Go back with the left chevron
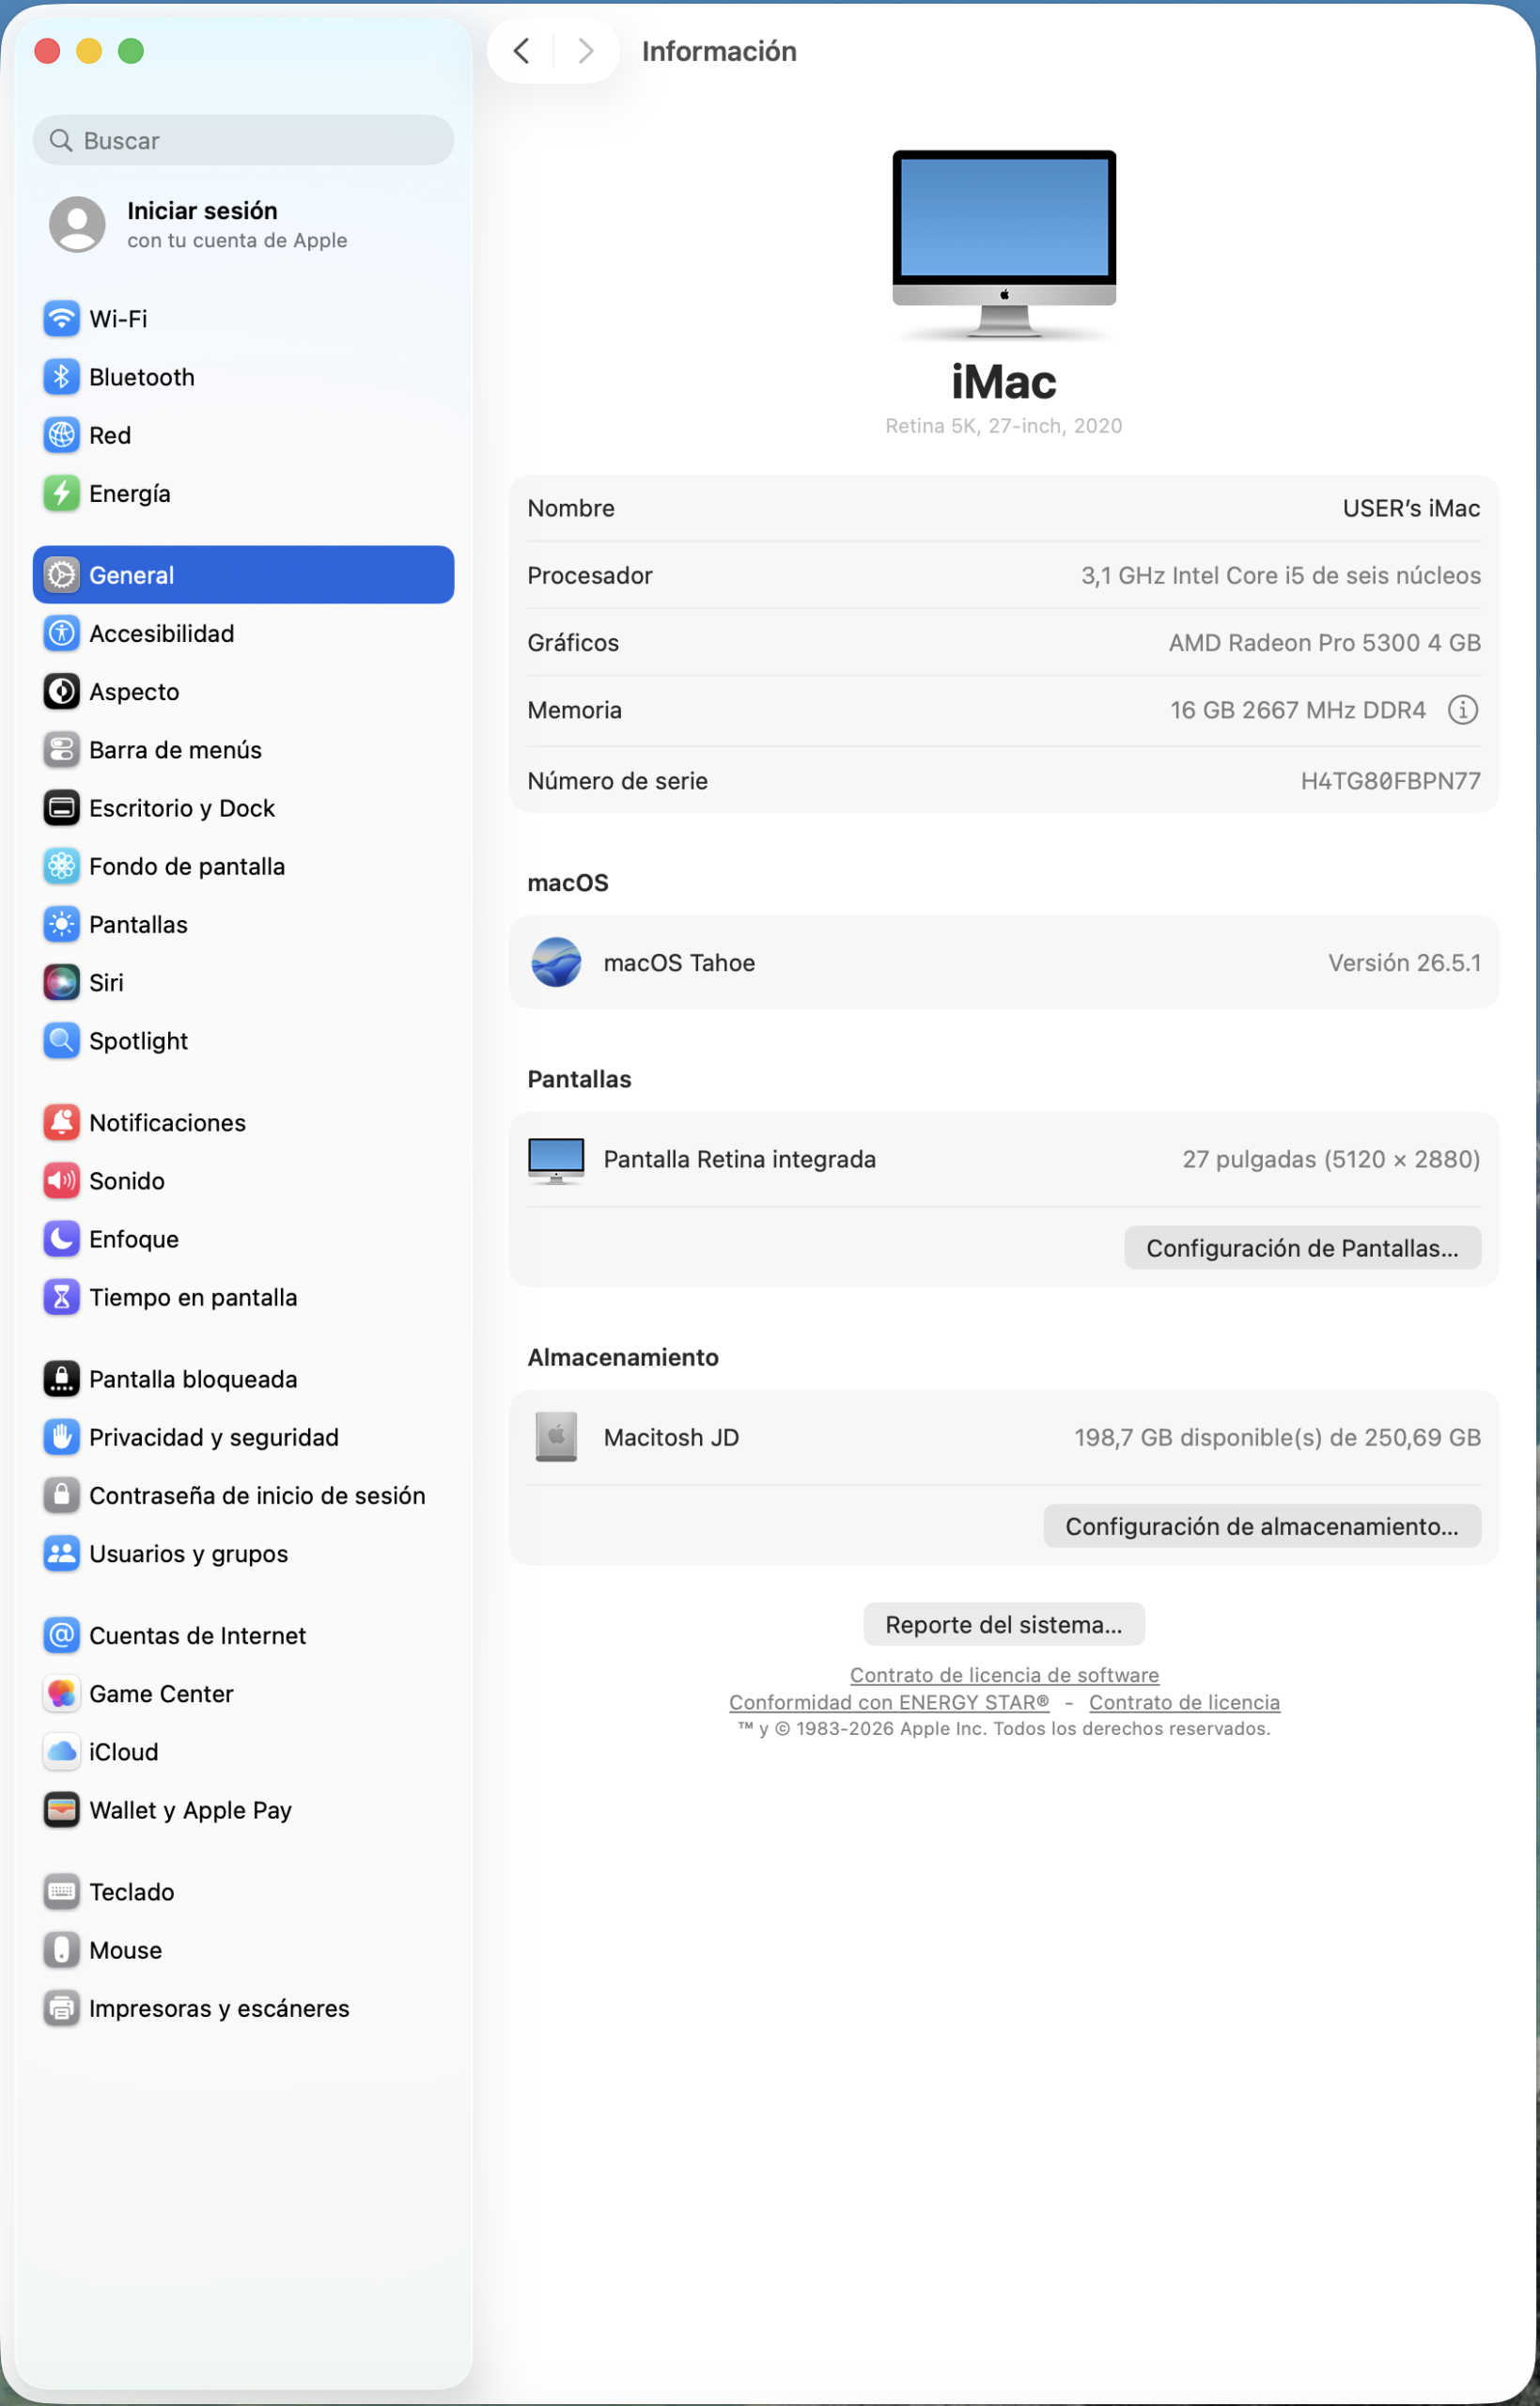Viewport: 1540px width, 2406px height. pyautogui.click(x=521, y=51)
